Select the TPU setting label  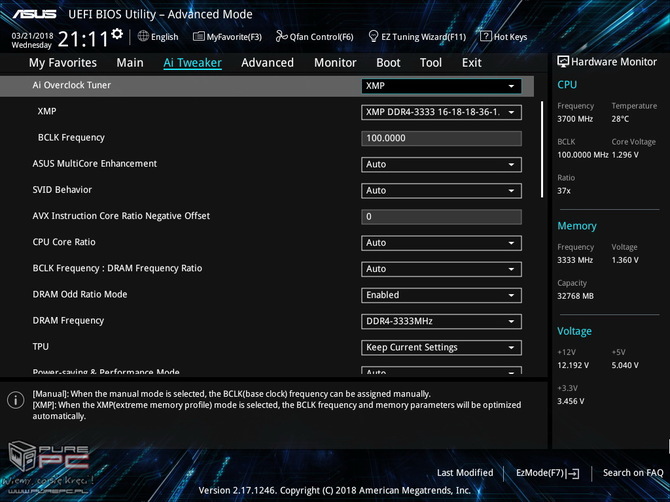coord(41,346)
